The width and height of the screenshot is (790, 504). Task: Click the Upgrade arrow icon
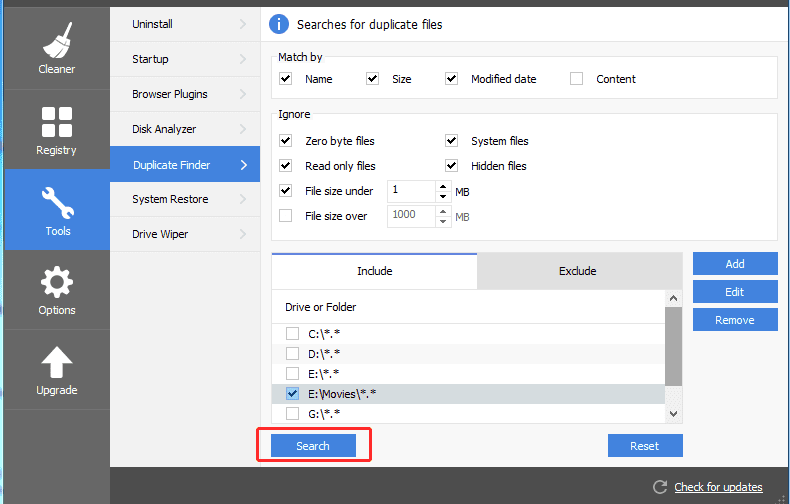(57, 363)
